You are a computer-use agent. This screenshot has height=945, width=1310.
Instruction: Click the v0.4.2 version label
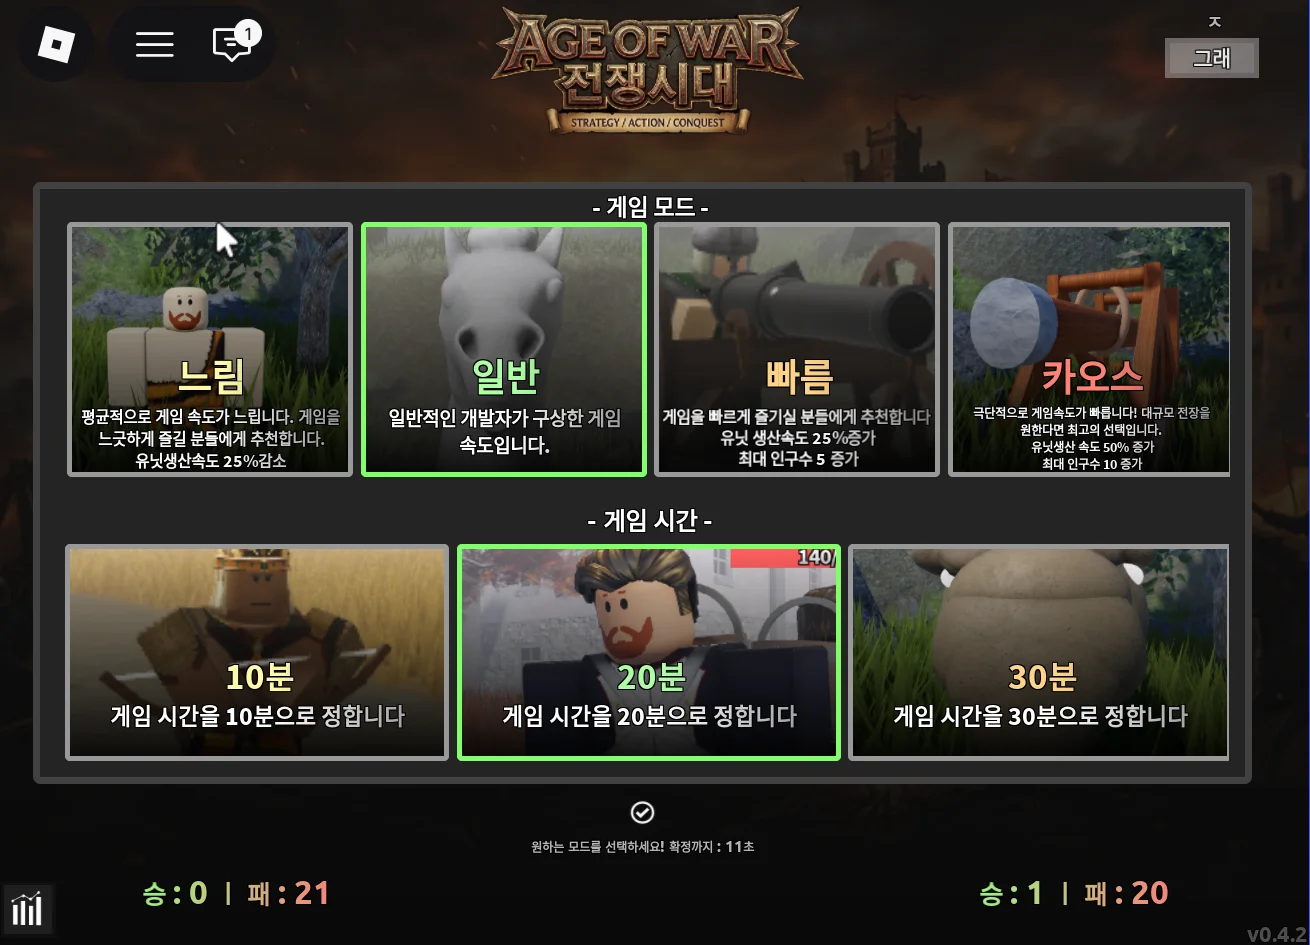(1277, 934)
